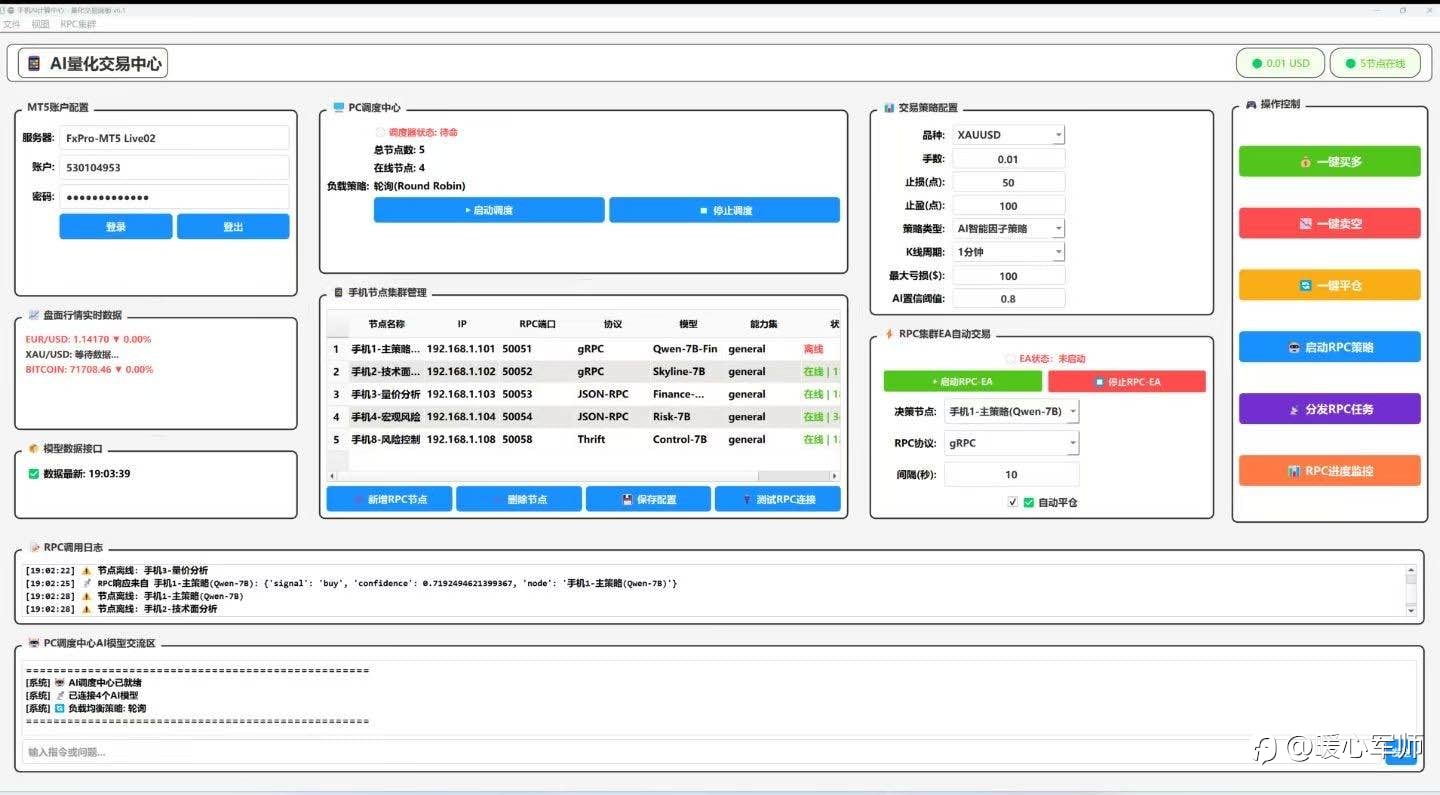Click the 服务器 input field
Screen dimensions: 1440x795
pyautogui.click(x=174, y=138)
